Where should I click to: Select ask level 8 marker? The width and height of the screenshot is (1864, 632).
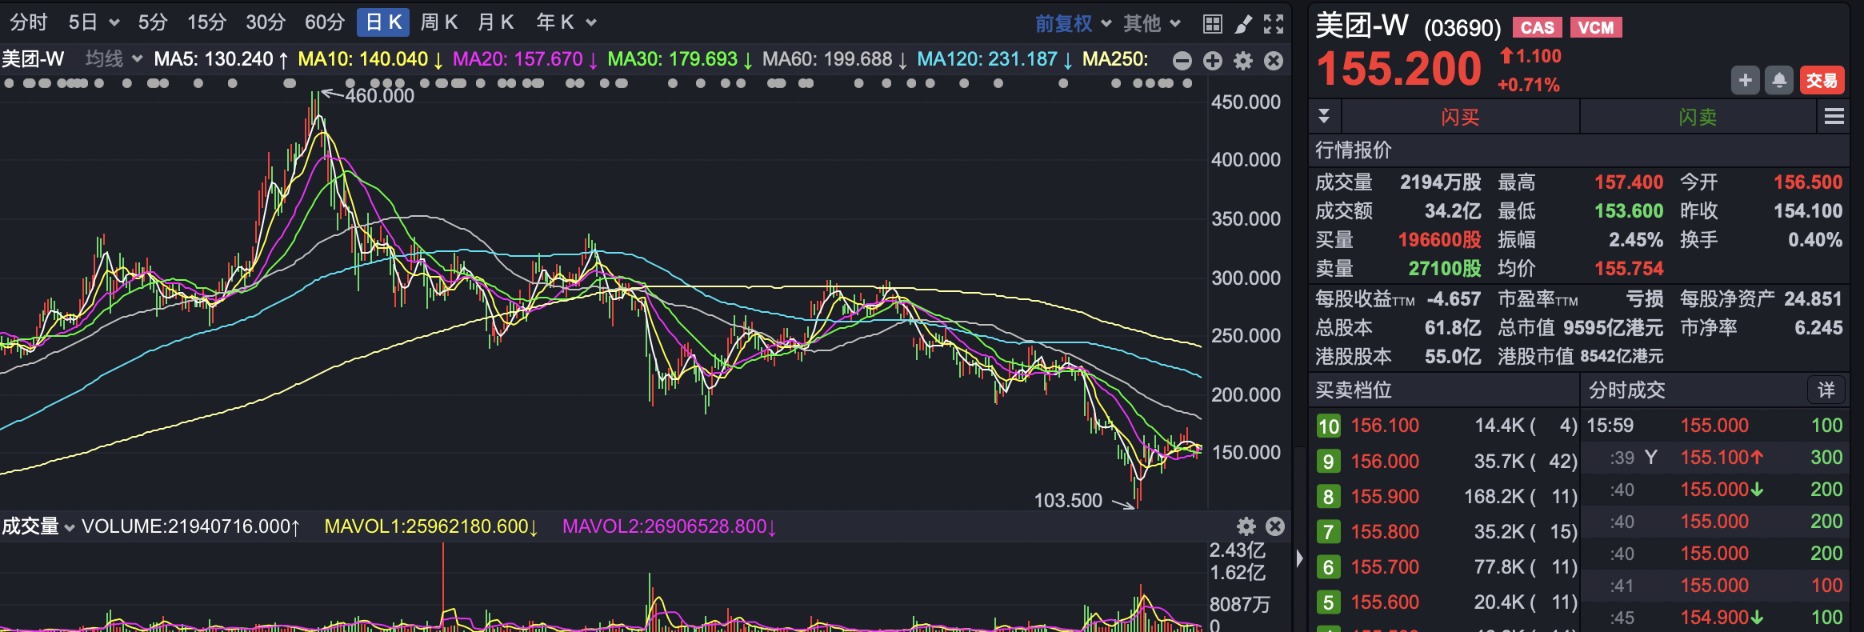coord(1328,497)
